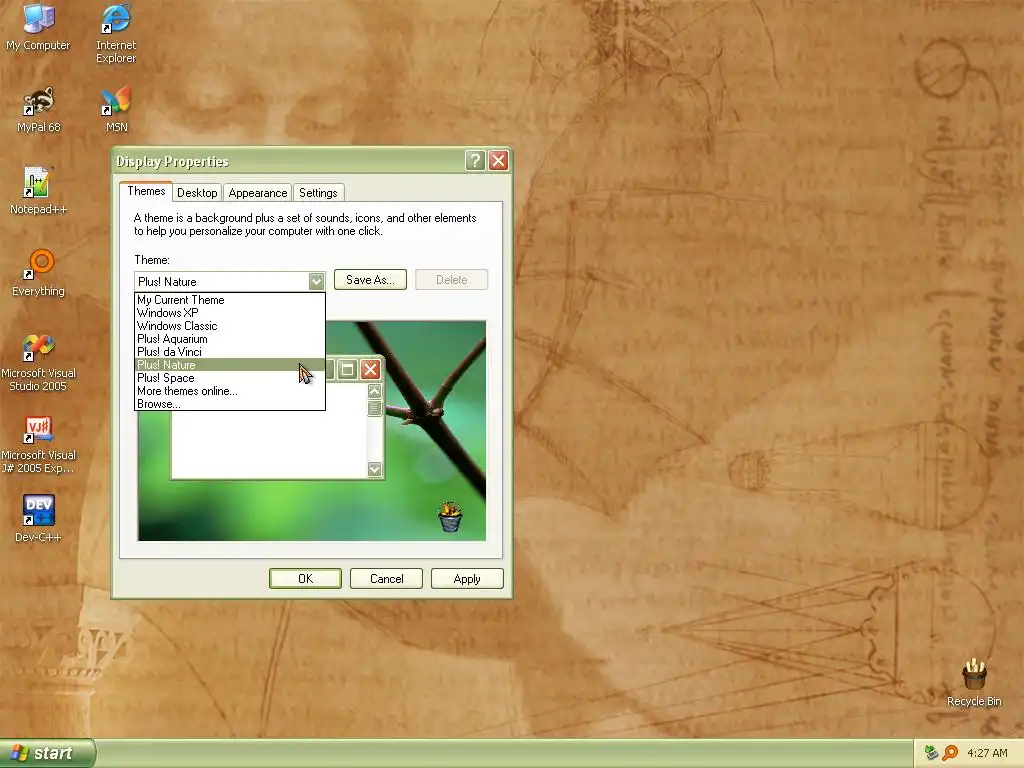Switch to the Themes tab
The height and width of the screenshot is (768, 1024).
click(146, 191)
